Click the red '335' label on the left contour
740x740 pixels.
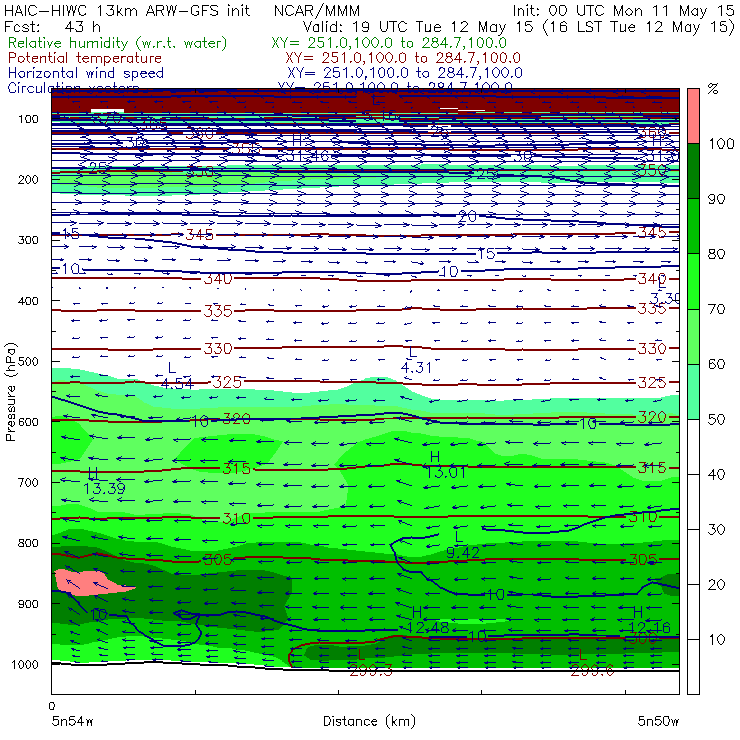tap(218, 311)
